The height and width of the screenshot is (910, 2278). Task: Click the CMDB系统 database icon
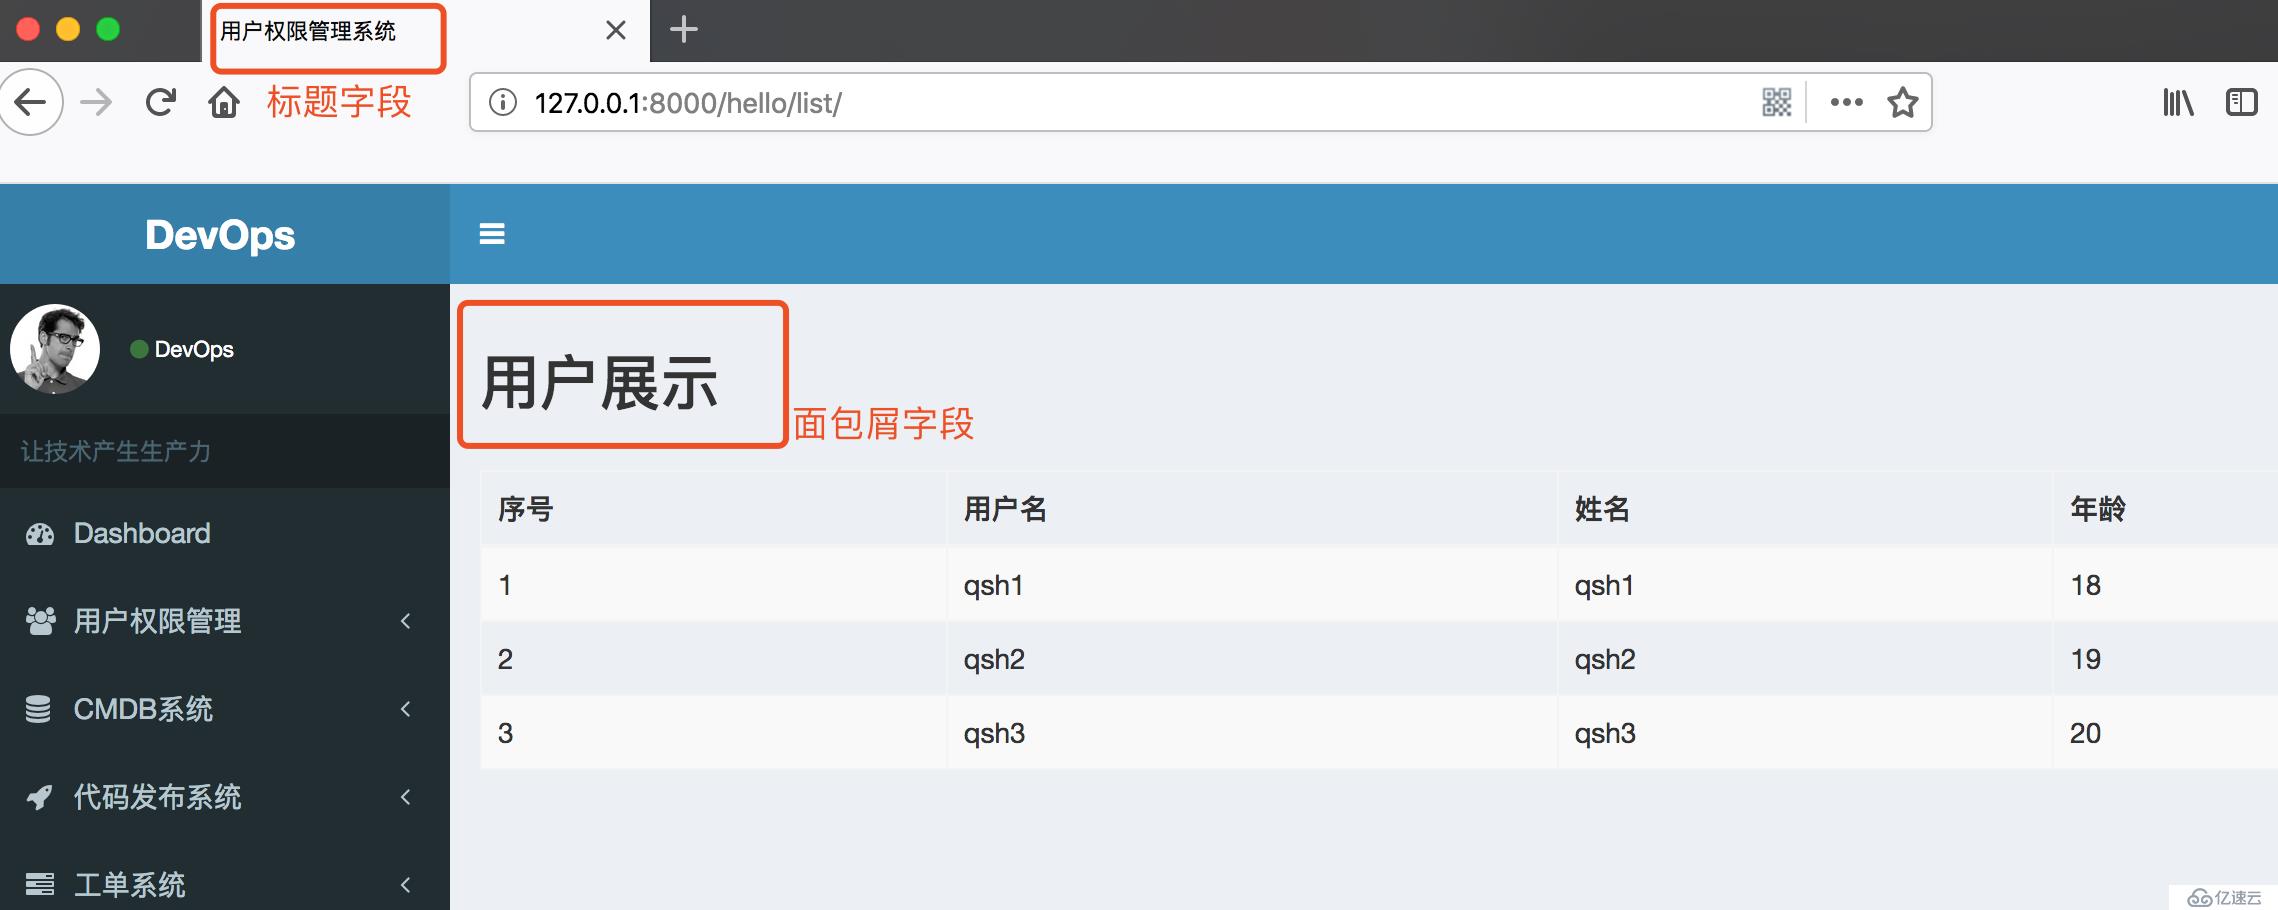[x=38, y=709]
